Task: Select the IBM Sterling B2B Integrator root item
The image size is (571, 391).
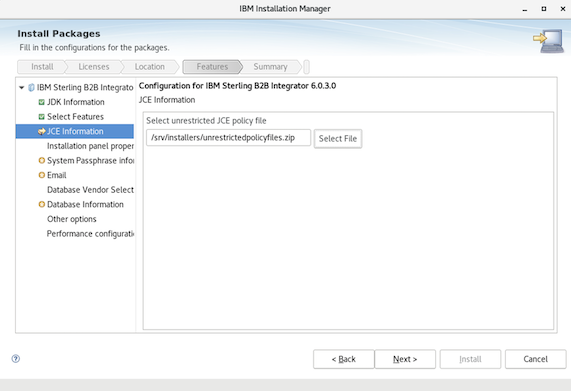Action: click(x=85, y=88)
